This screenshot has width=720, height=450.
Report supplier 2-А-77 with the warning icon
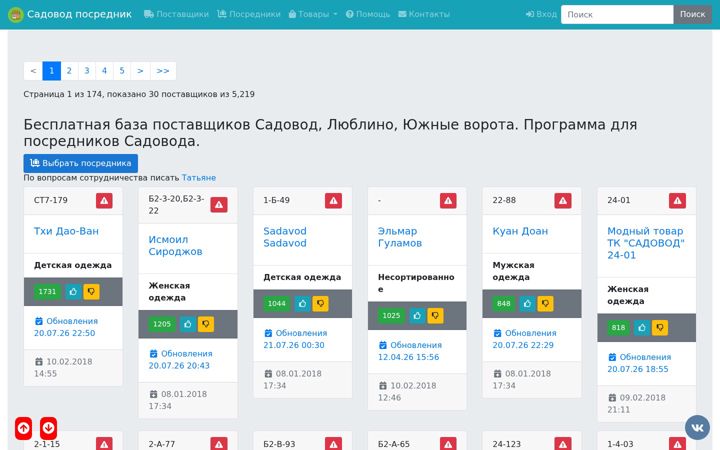click(219, 444)
